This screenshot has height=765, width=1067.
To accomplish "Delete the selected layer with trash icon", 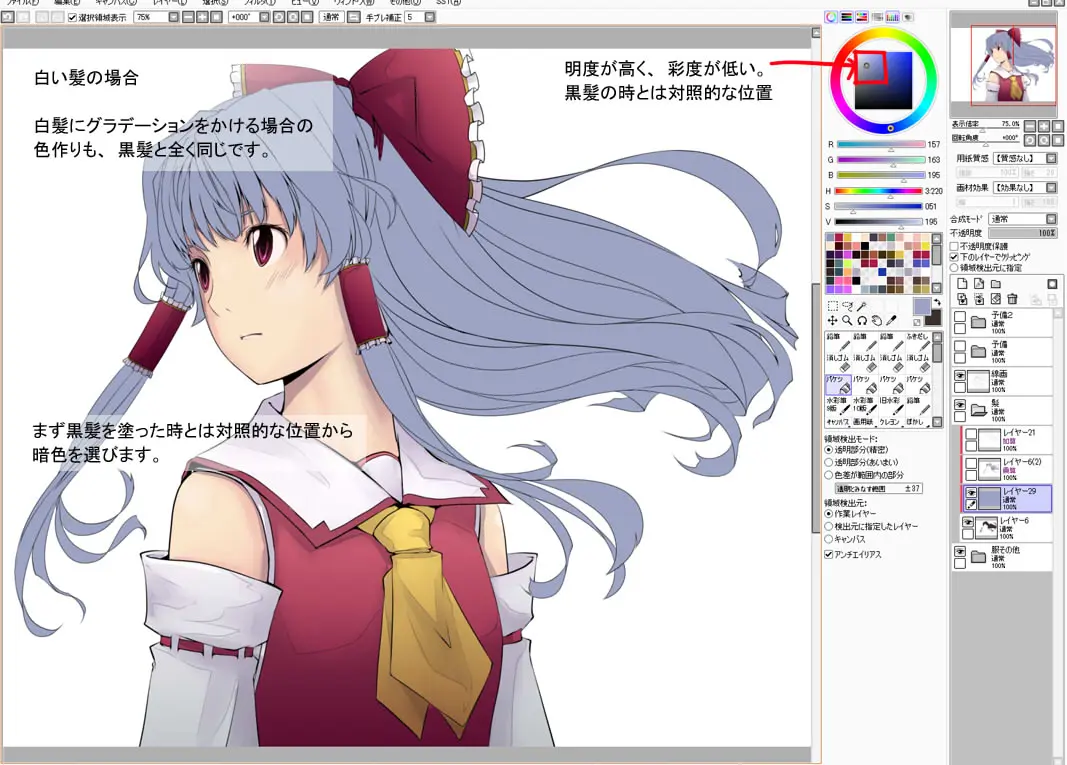I will point(1013,299).
